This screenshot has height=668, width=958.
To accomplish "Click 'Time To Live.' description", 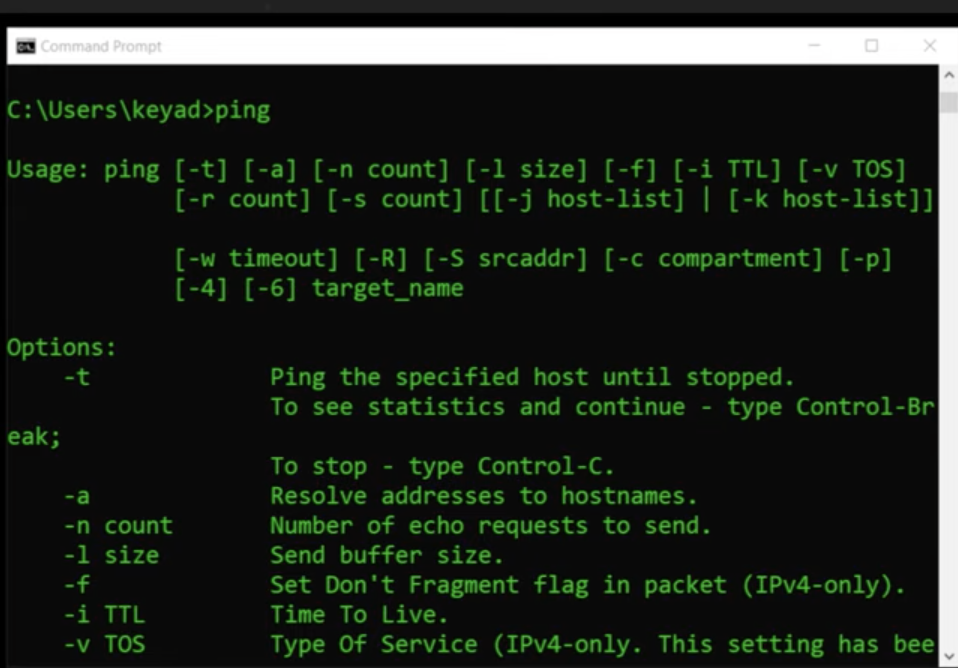I will [x=359, y=615].
